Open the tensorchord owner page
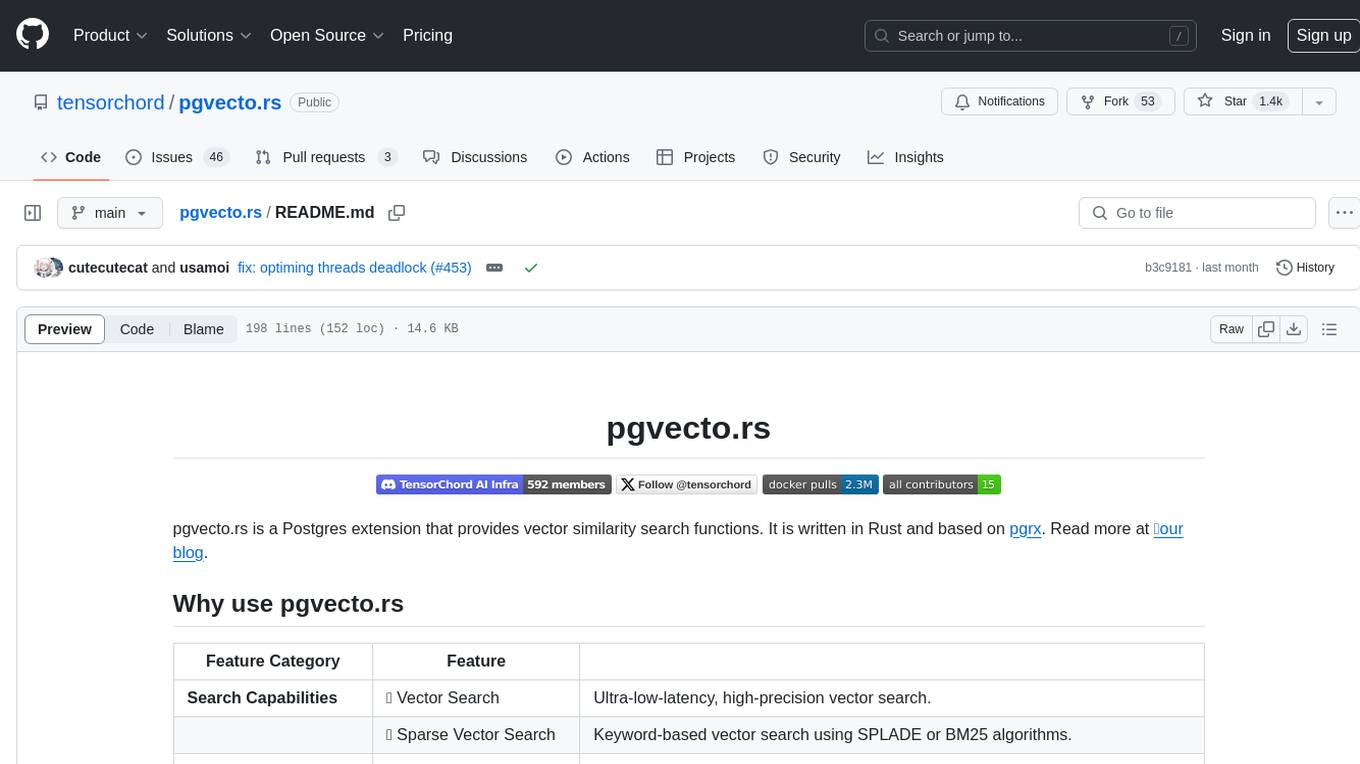Screen dimensions: 1360x764 tap(110, 102)
